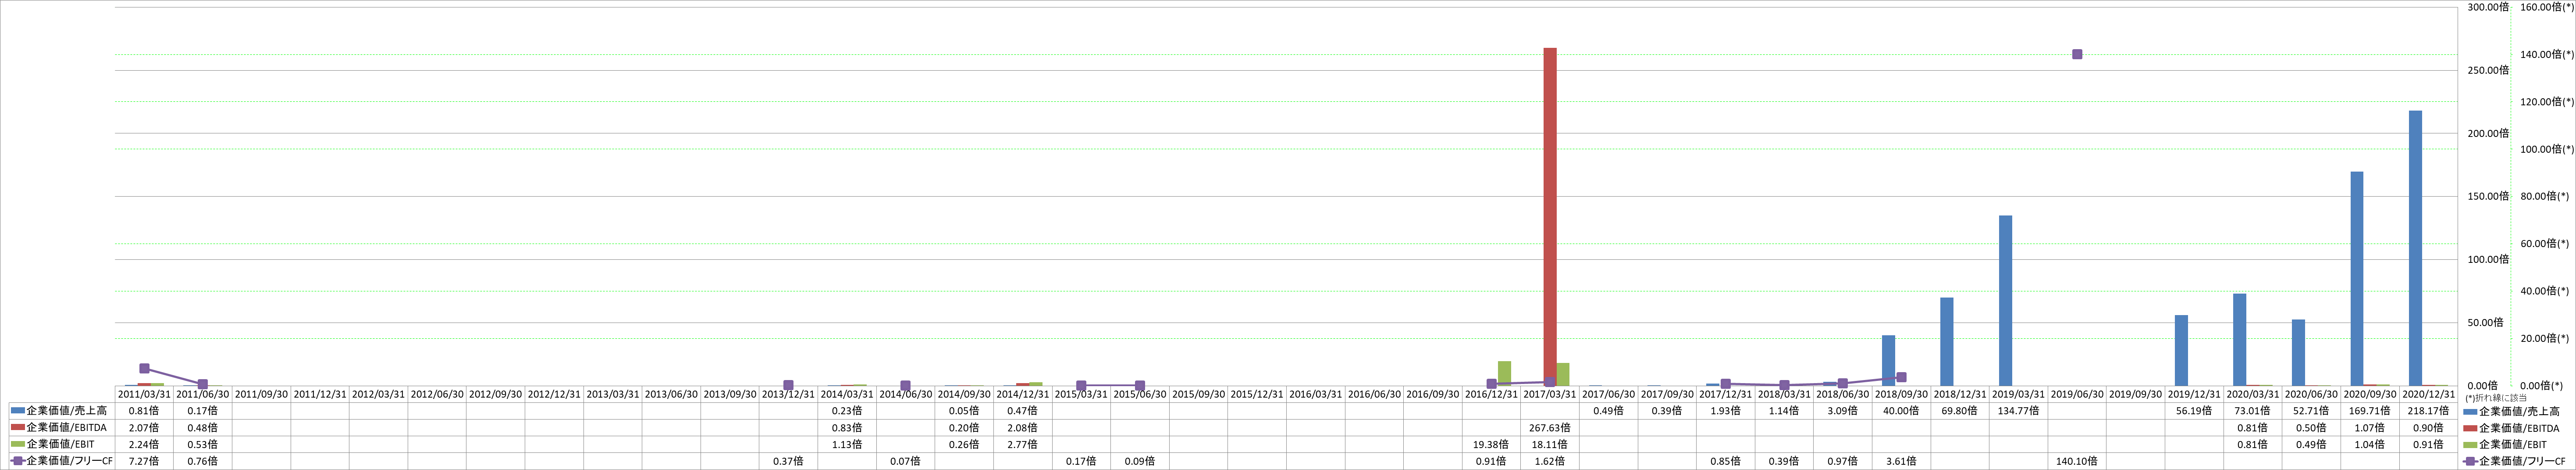The image size is (2576, 470).
Task: Click the blue bar at 2020/06/30
Action: pyautogui.click(x=2298, y=353)
